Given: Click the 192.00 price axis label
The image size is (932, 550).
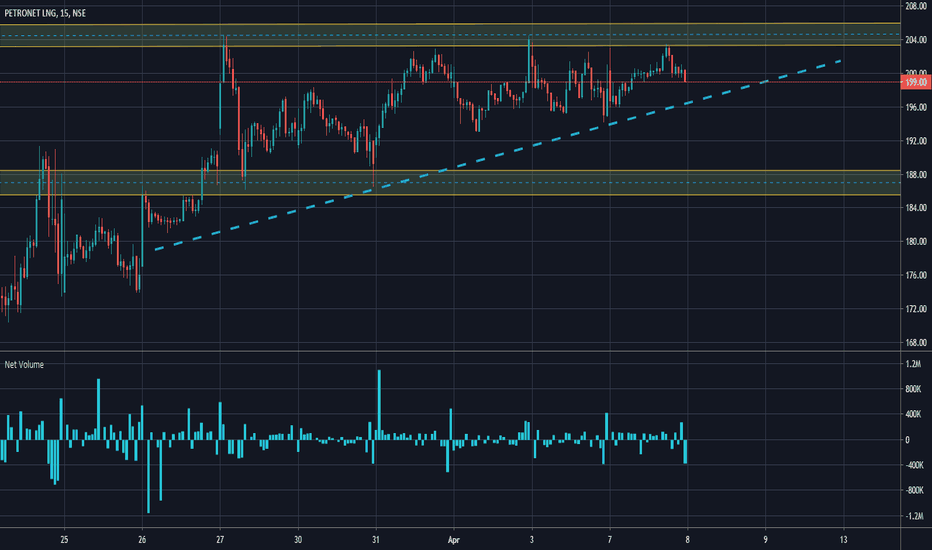Looking at the screenshot, I should coord(916,141).
